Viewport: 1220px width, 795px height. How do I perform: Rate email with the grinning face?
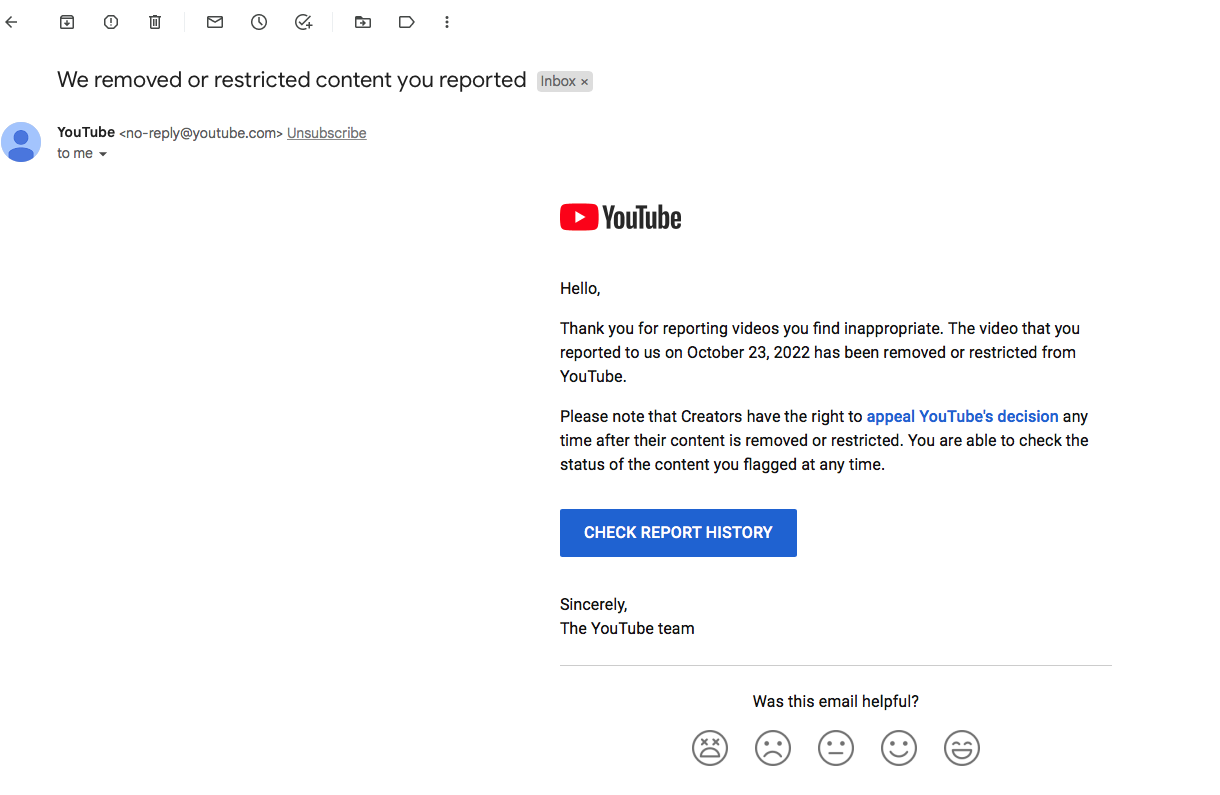[962, 748]
